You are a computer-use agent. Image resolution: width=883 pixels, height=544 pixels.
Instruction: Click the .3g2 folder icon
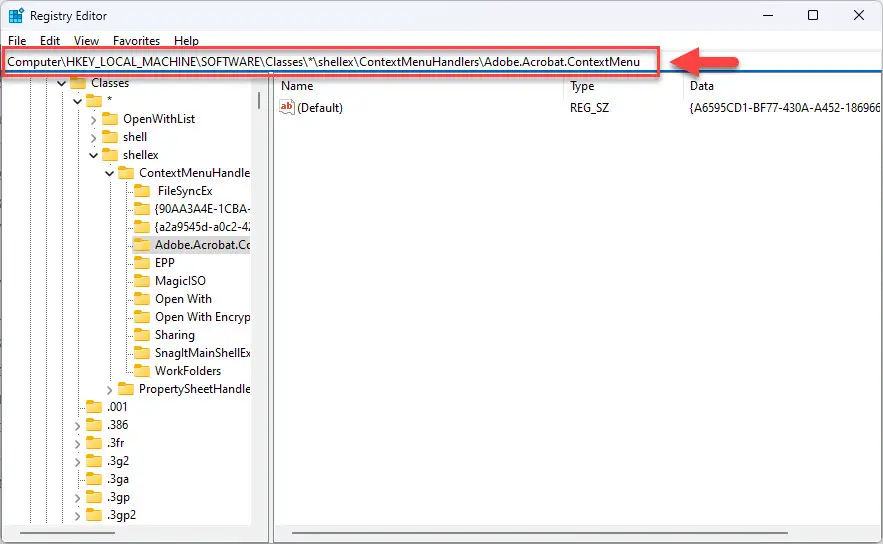point(94,461)
